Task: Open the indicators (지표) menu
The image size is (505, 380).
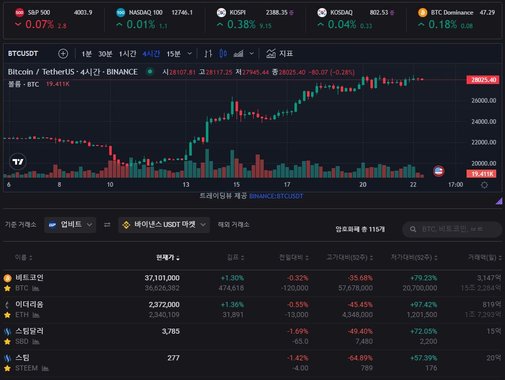Action: pos(280,53)
